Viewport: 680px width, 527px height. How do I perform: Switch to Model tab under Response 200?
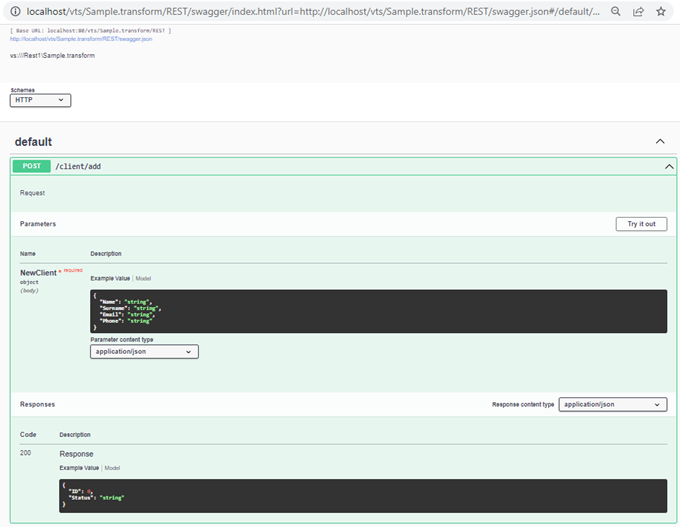coord(112,468)
